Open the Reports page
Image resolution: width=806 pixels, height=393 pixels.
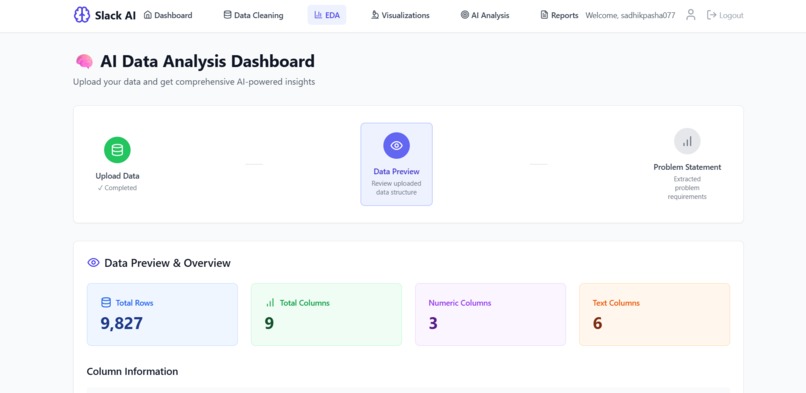click(x=559, y=15)
